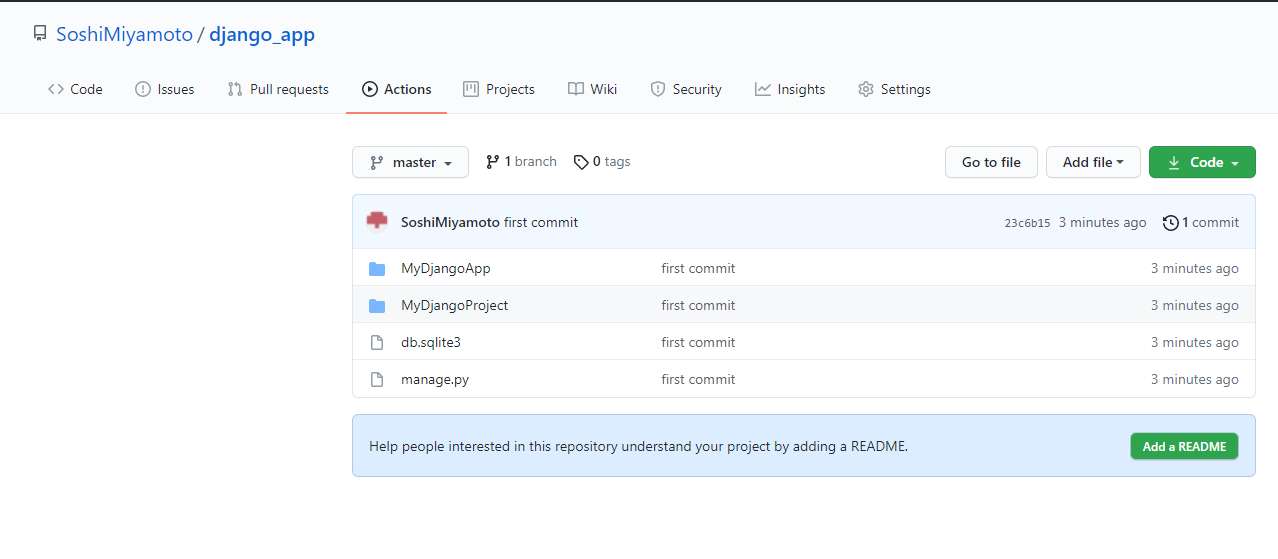Open the Code tab
1278x559 pixels.
coord(75,89)
